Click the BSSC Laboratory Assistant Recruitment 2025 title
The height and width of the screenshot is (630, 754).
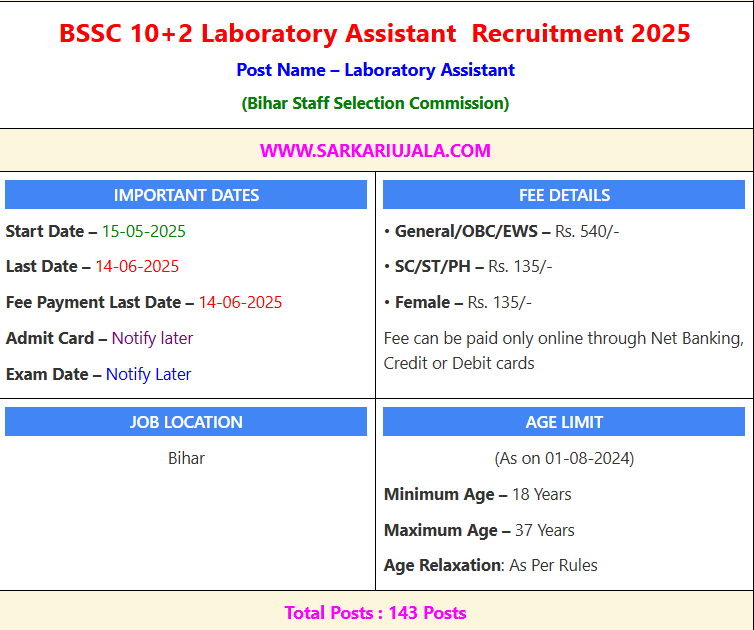pos(375,33)
